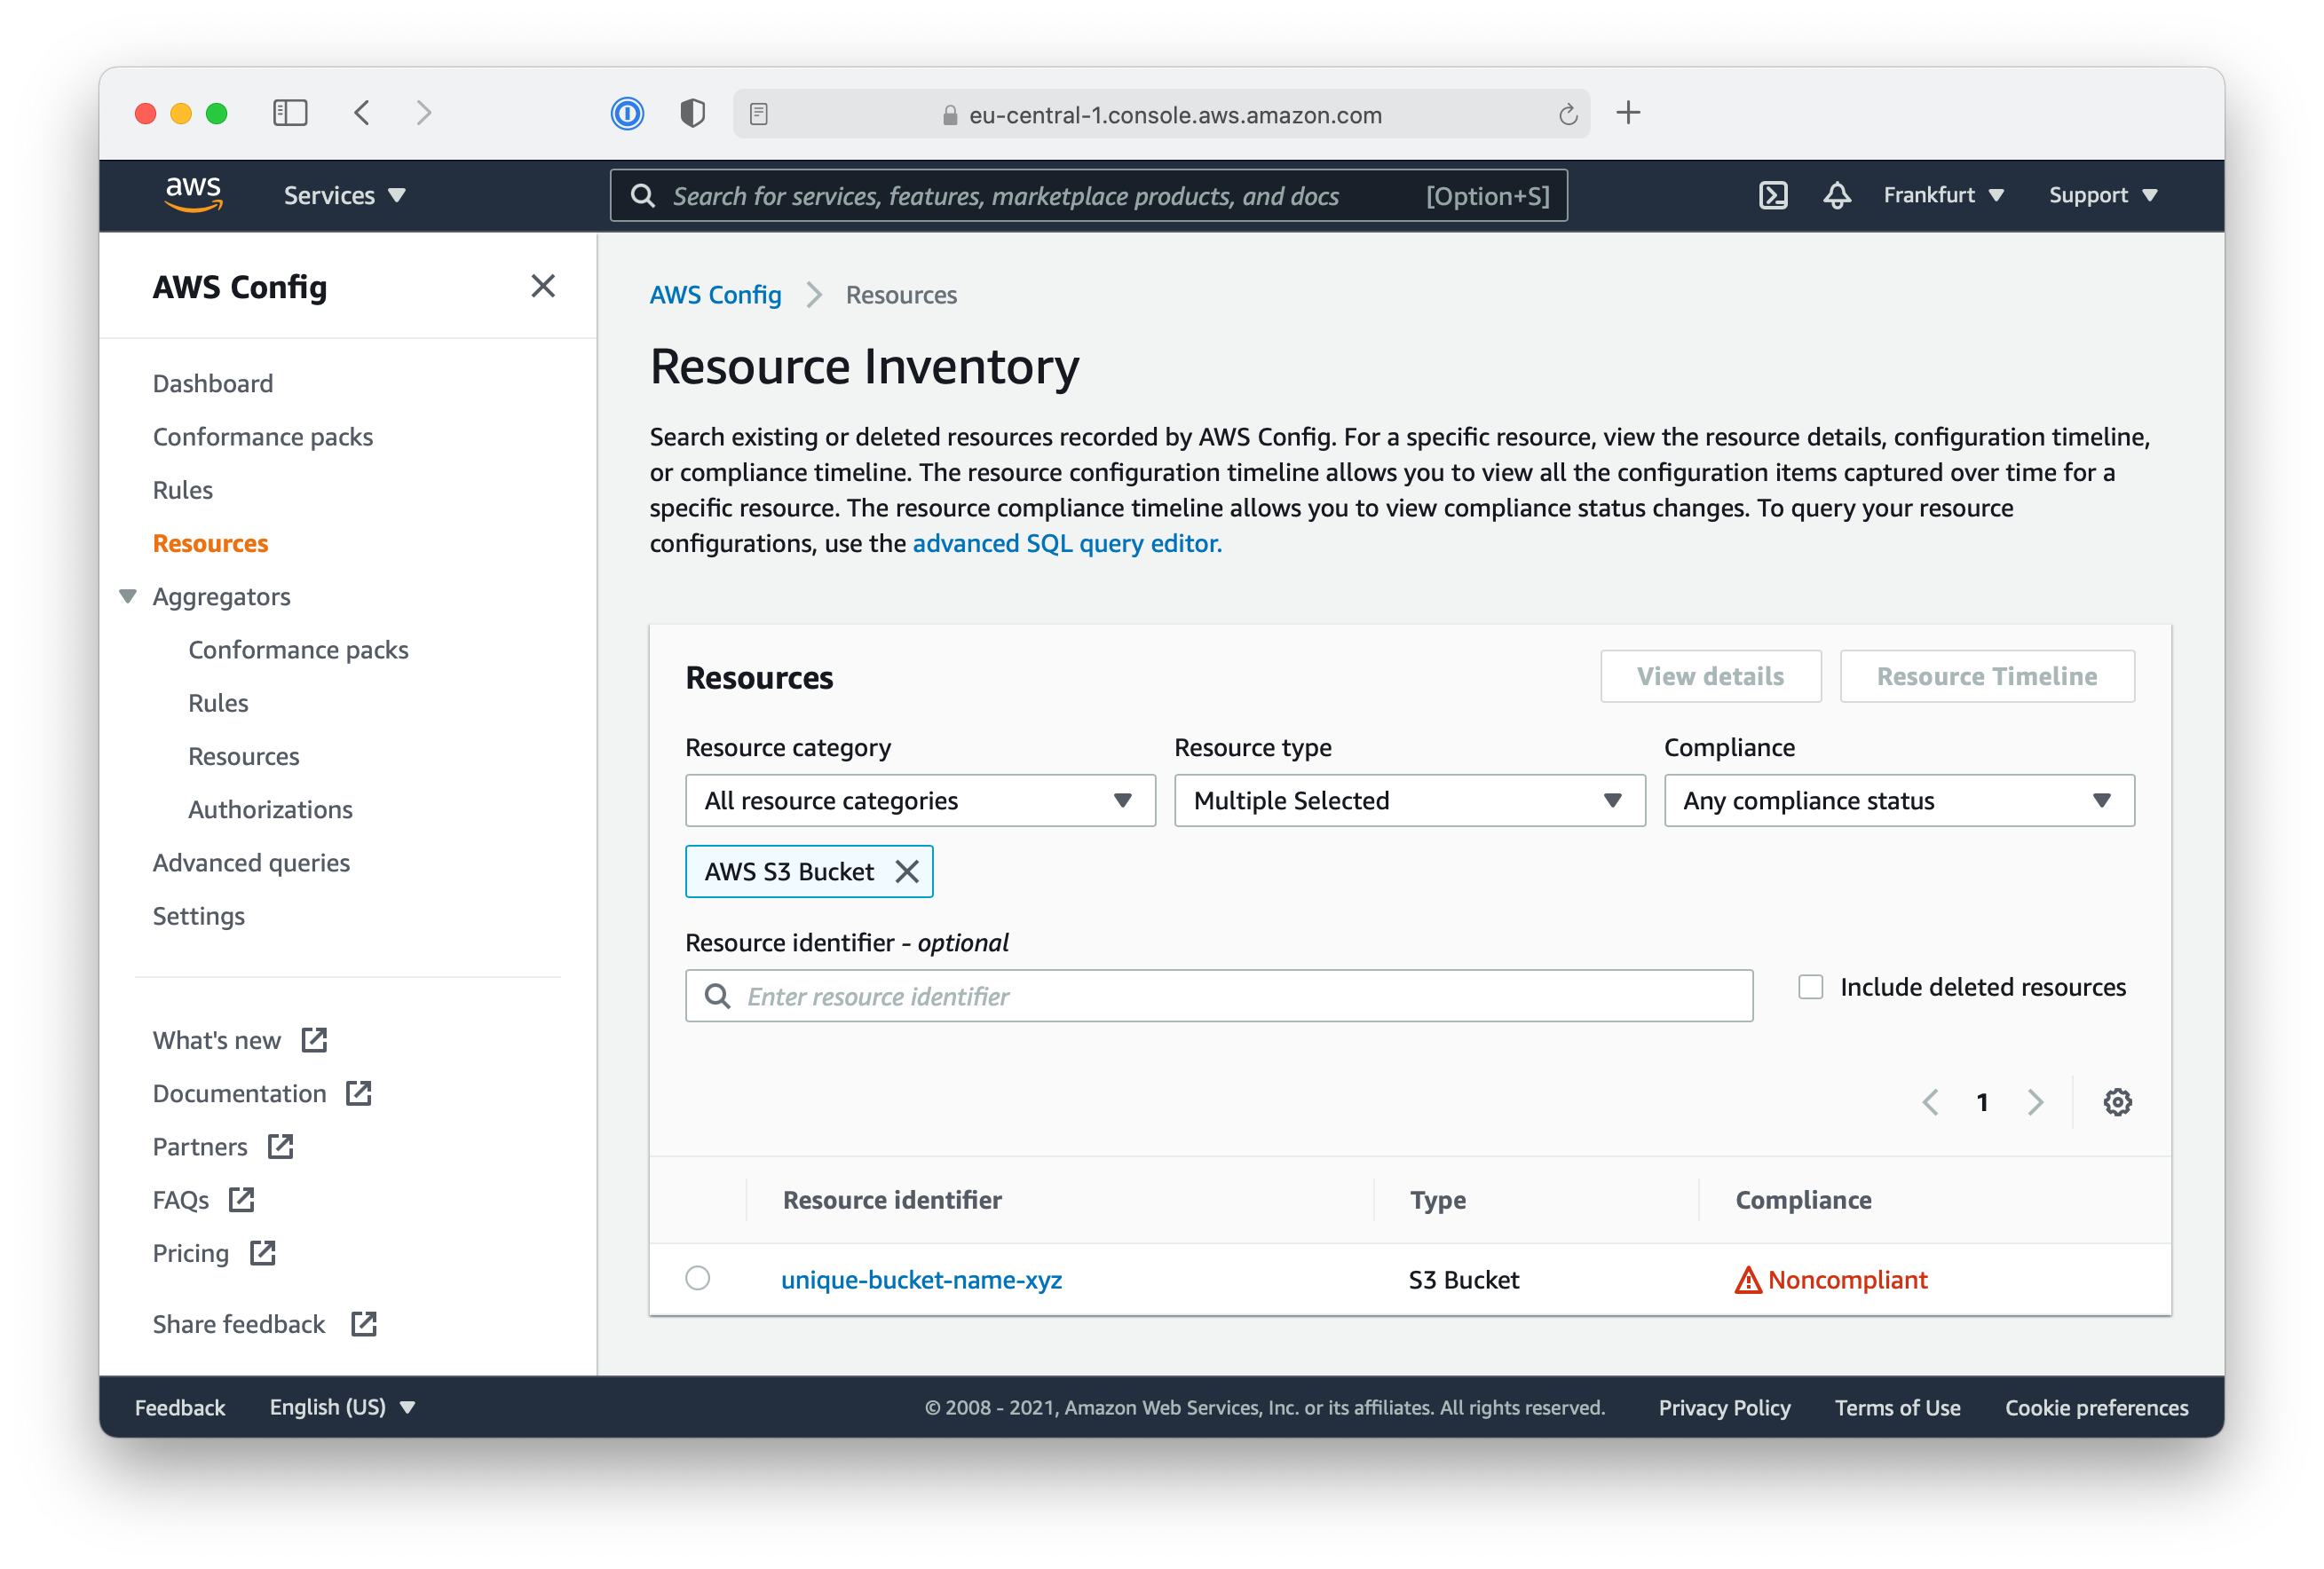Click the settings gear icon in results

(2117, 1101)
